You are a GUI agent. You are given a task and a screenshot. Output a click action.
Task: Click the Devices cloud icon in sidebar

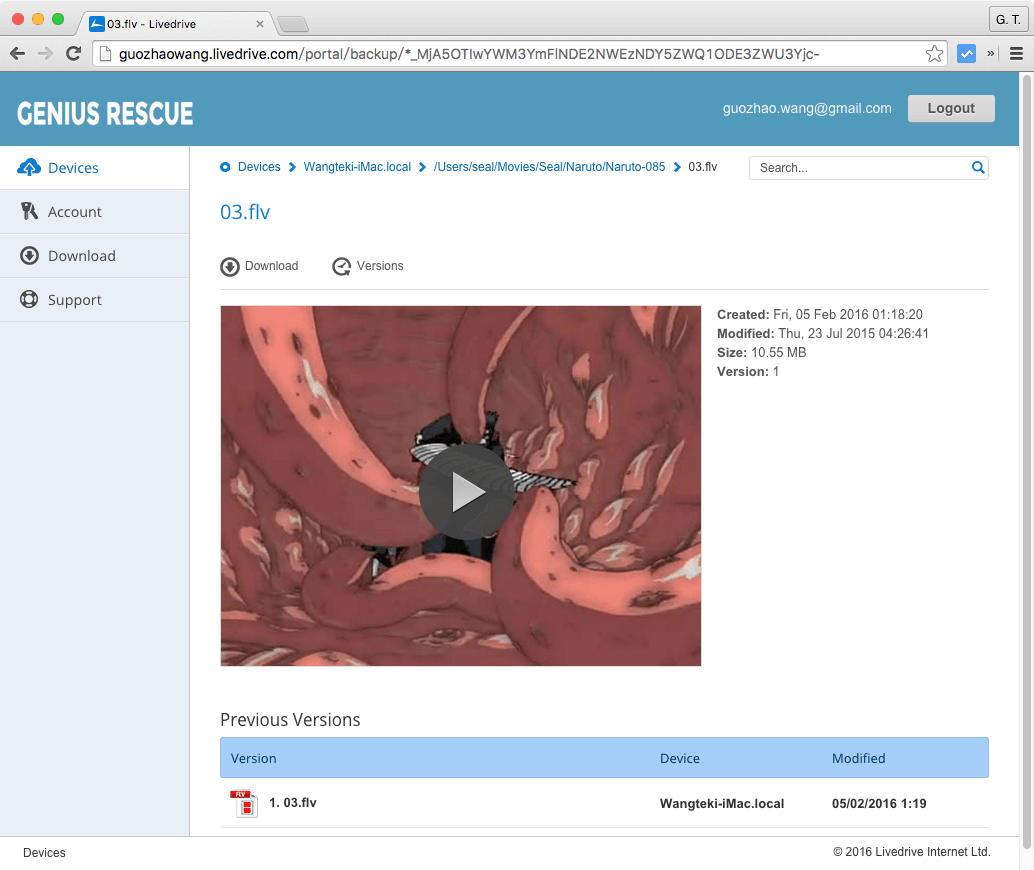coord(29,168)
